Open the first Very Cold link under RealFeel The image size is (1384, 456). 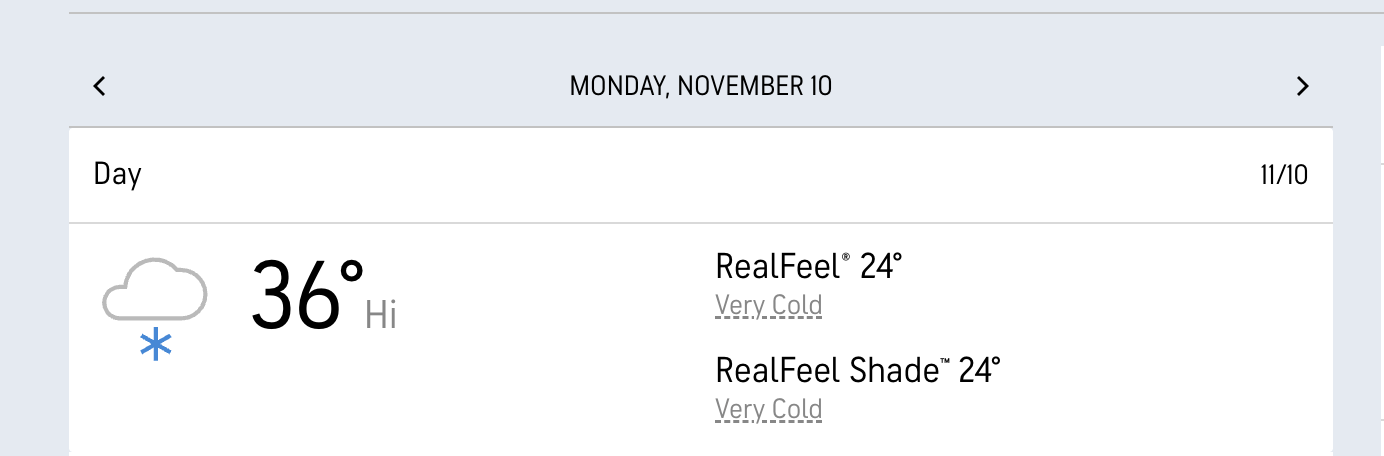point(768,305)
